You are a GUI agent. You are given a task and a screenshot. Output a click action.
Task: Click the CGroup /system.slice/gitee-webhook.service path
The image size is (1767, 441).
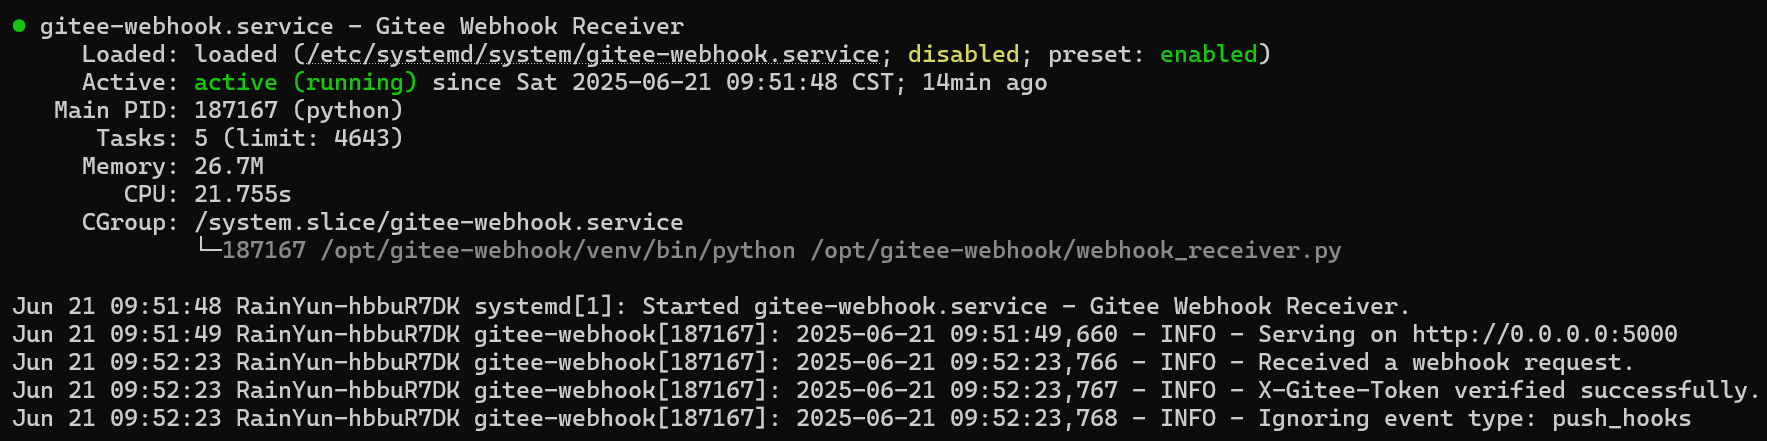tap(438, 222)
